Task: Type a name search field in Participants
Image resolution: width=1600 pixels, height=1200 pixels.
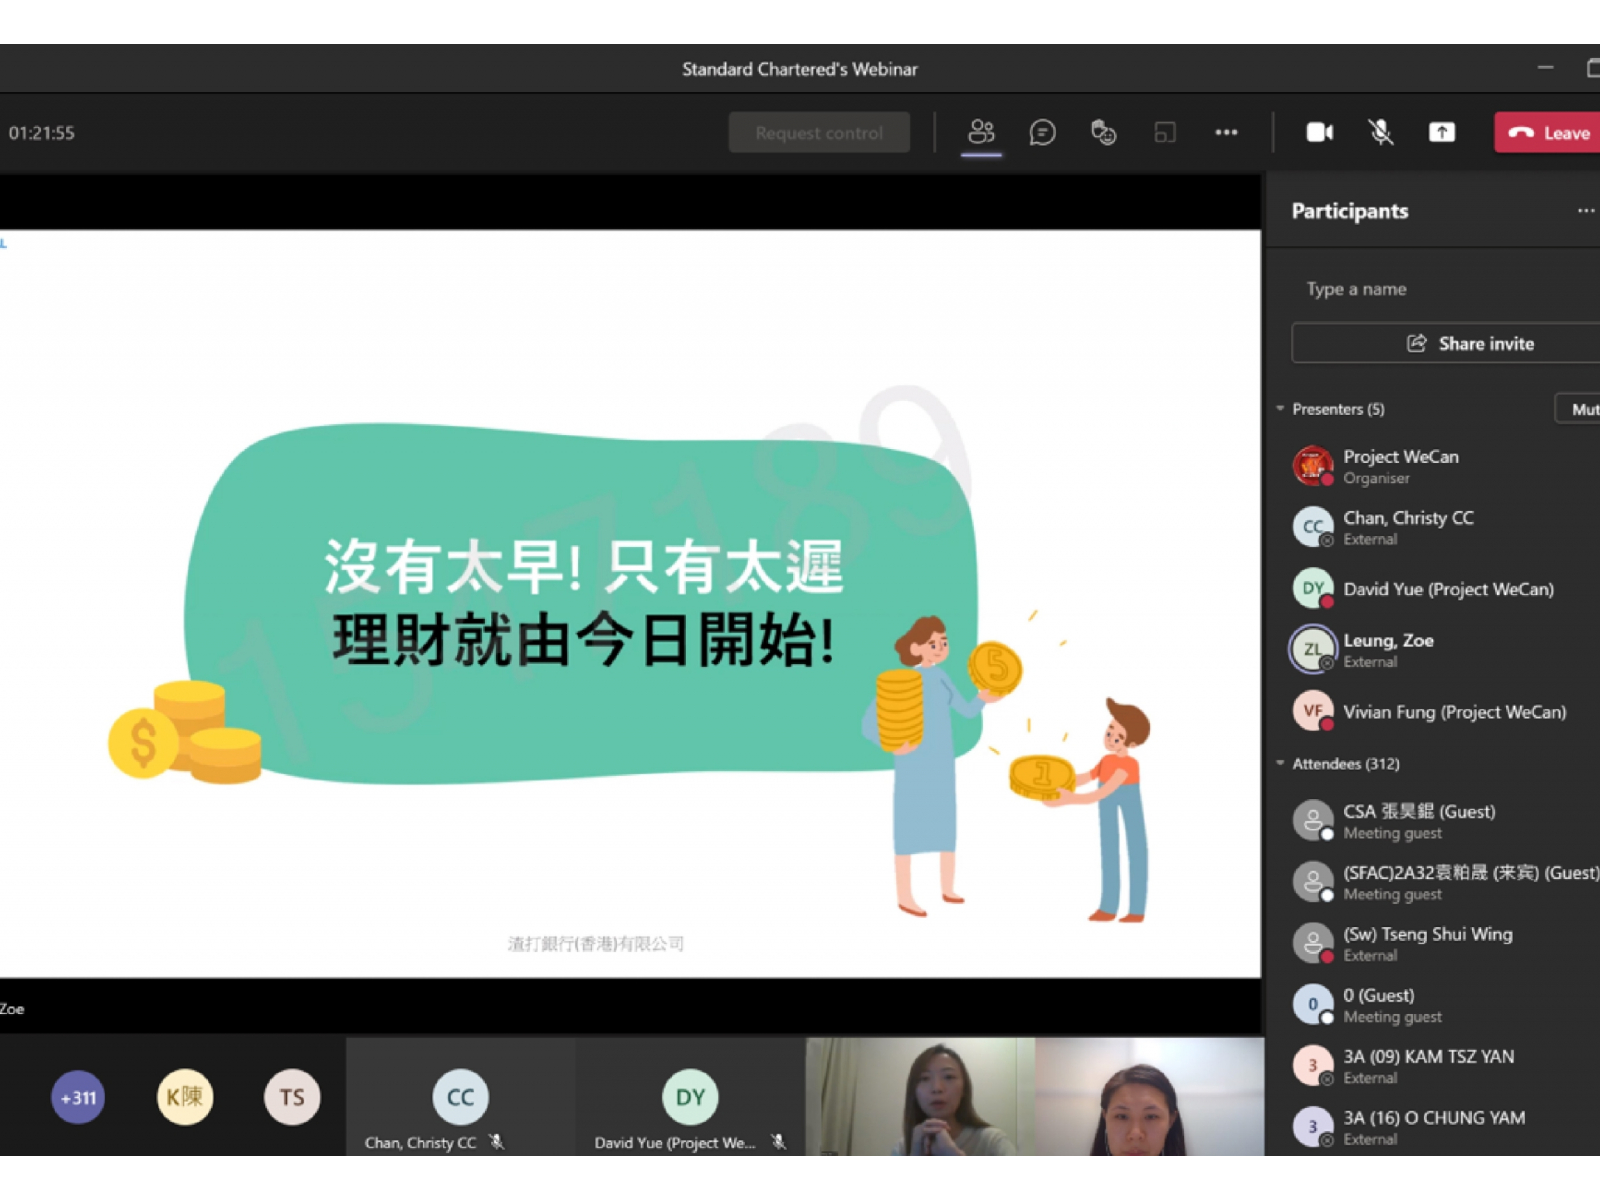Action: 1440,289
